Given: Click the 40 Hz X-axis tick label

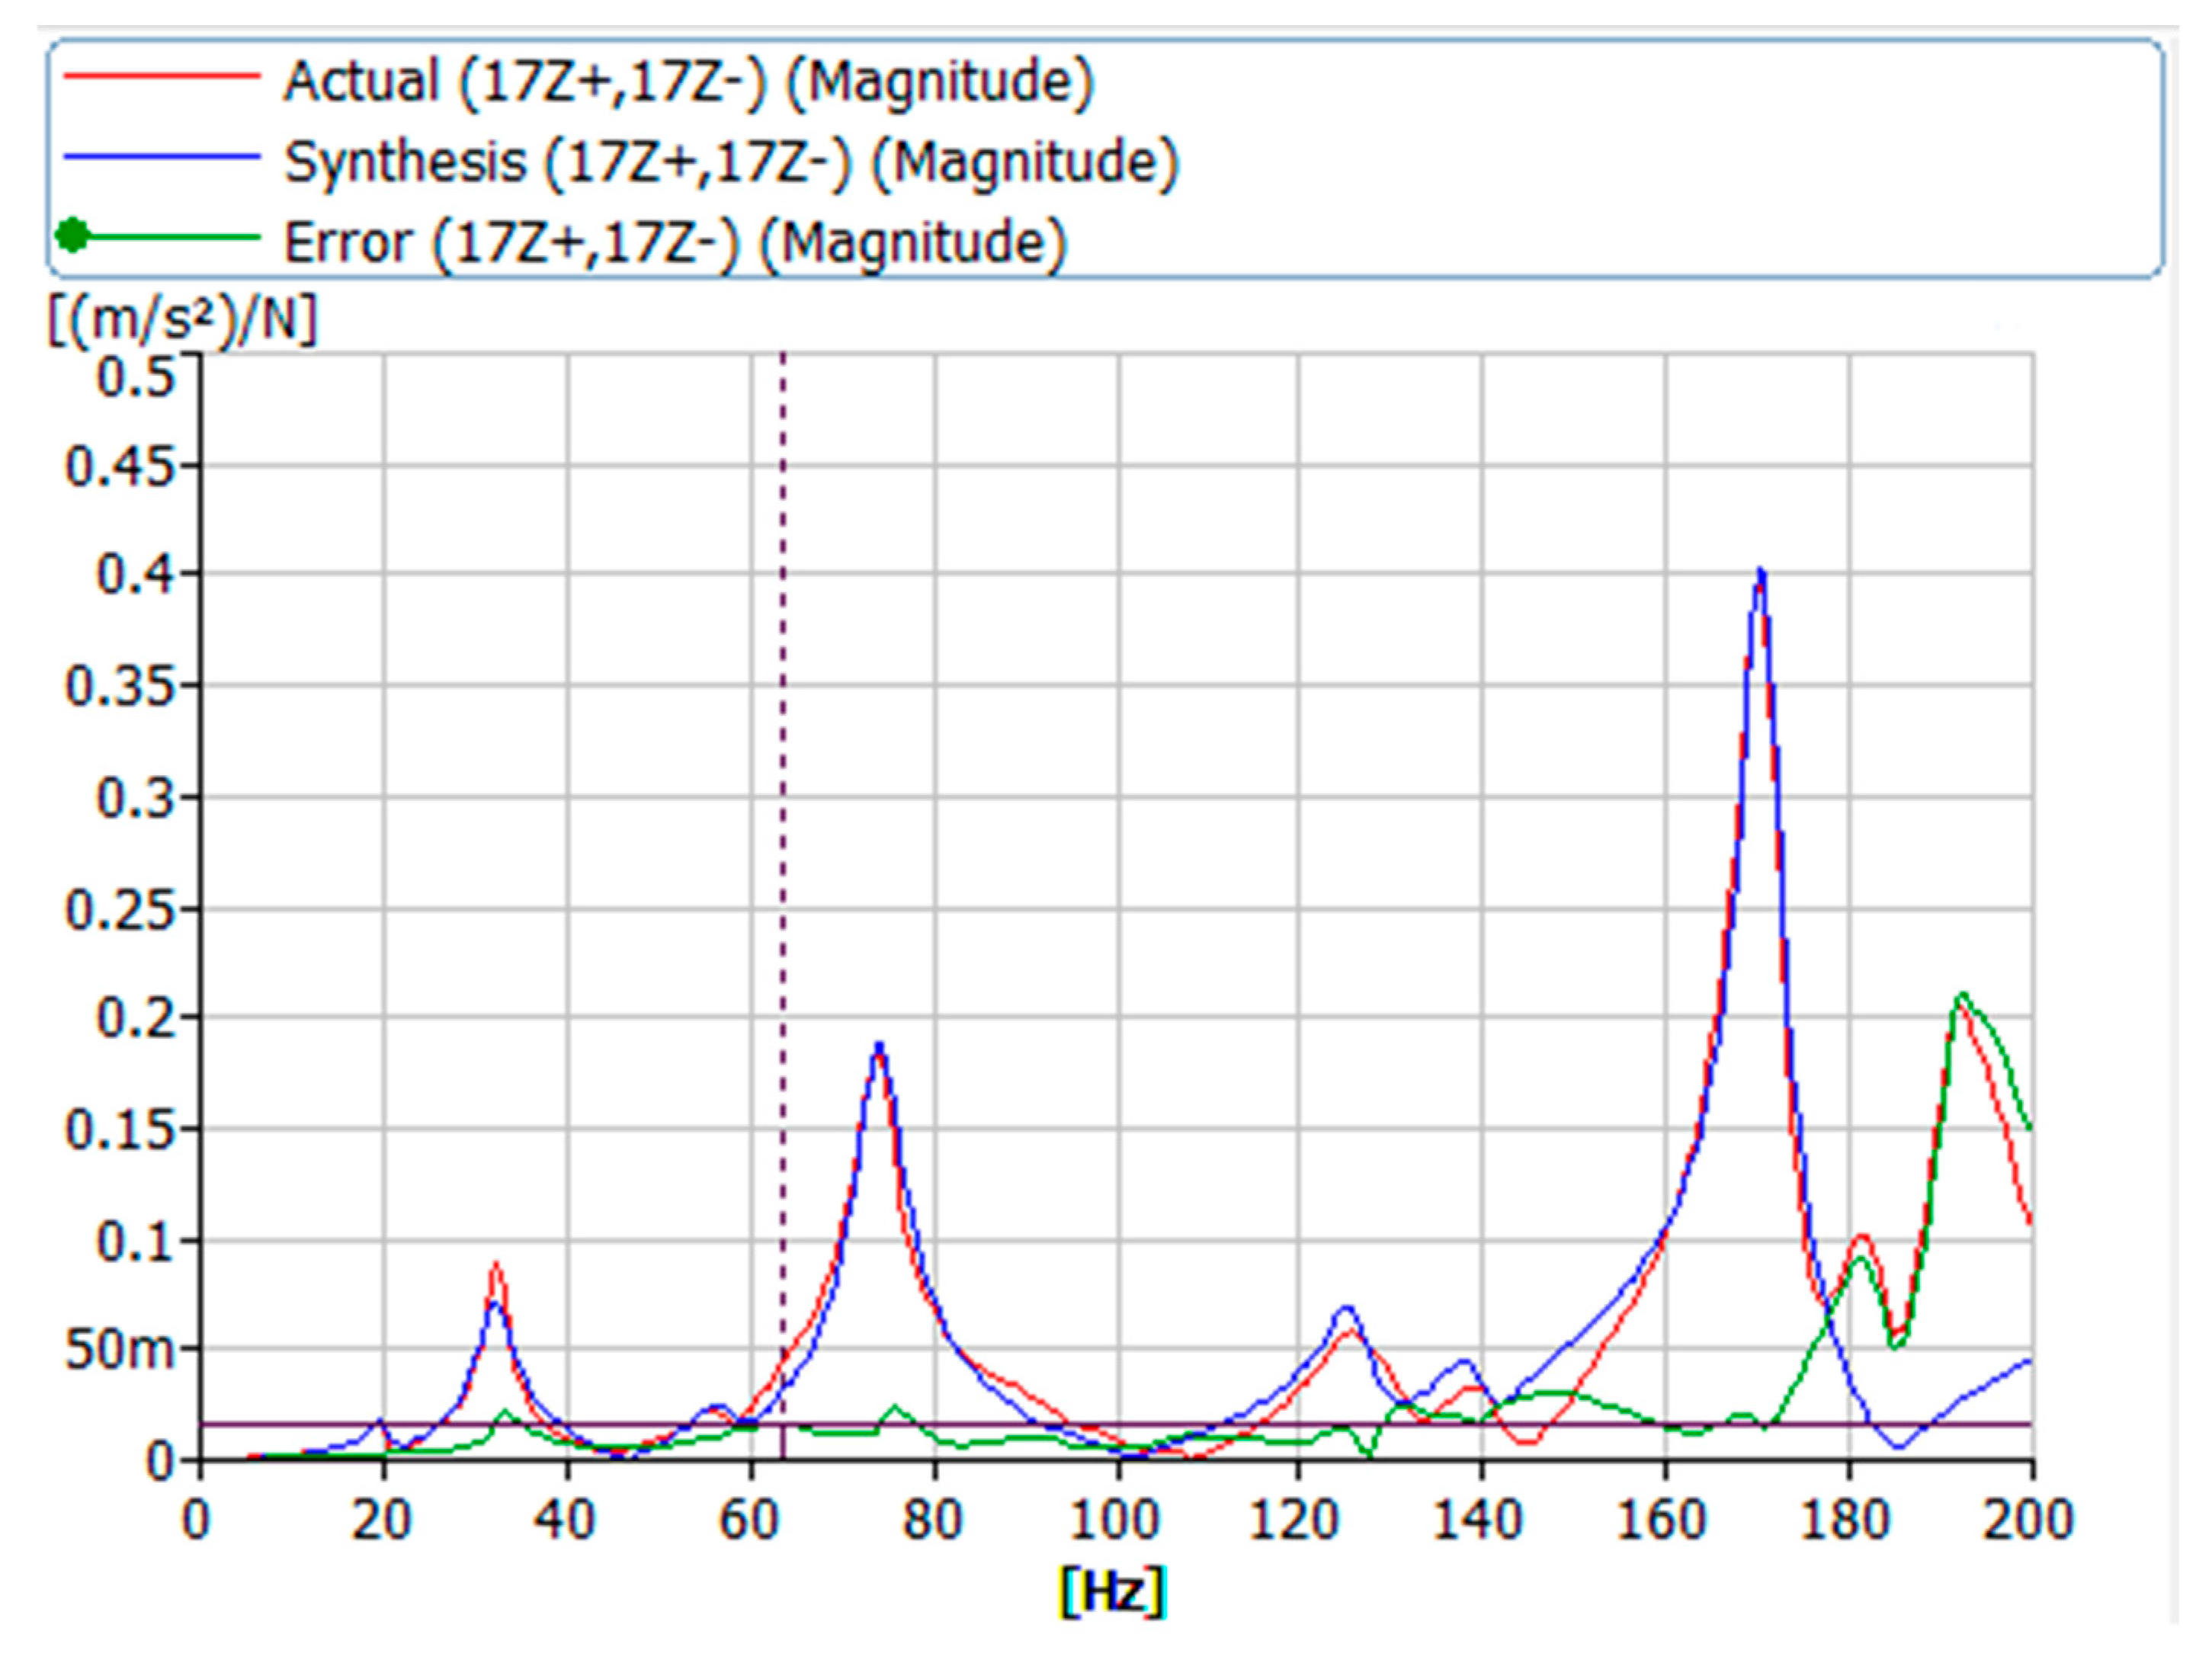Looking at the screenshot, I should [x=565, y=1520].
